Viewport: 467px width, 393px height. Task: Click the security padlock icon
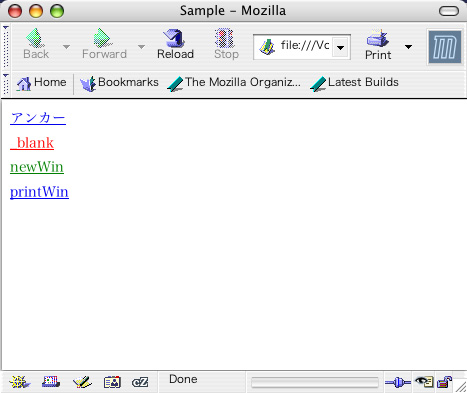(444, 382)
